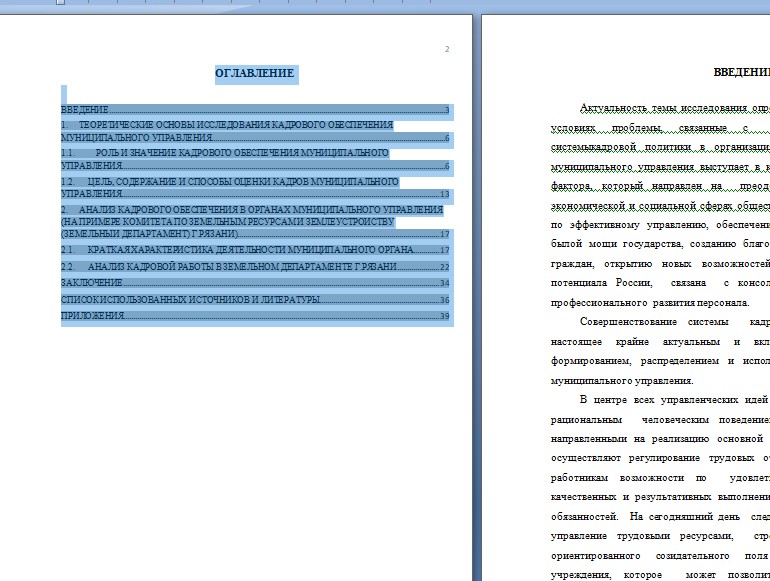This screenshot has height=581, width=770.
Task: Follow the ТЕОРЕТИЧЕСКИЕ ОСНОВЫ ИССЛЕДОВАНИЯ chapter entry
Action: point(255,131)
